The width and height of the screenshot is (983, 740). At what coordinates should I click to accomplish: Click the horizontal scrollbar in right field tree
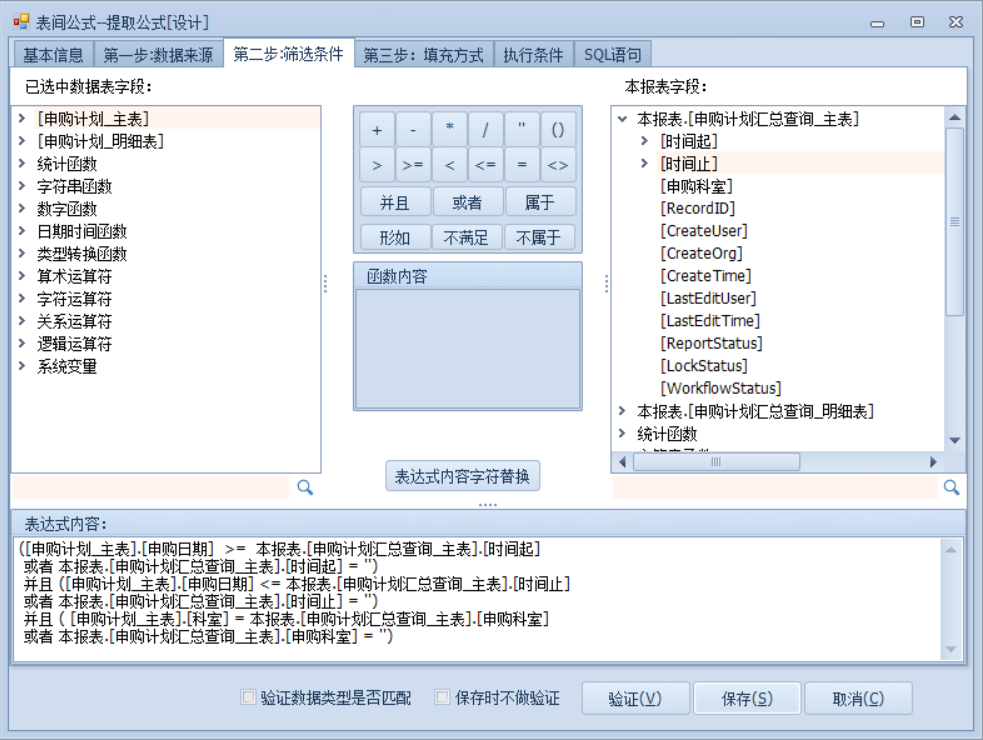(x=715, y=462)
